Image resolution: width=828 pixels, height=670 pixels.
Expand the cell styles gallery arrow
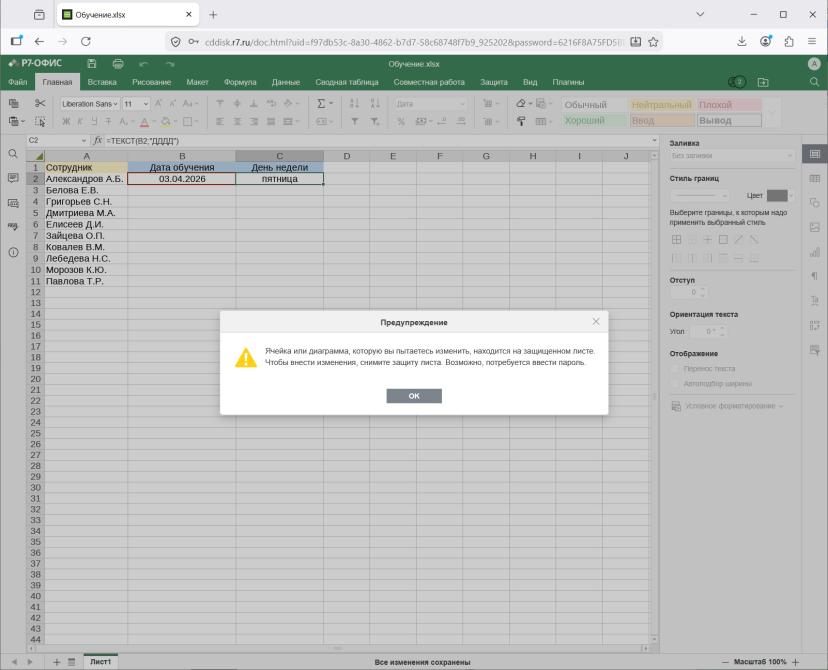tap(773, 112)
